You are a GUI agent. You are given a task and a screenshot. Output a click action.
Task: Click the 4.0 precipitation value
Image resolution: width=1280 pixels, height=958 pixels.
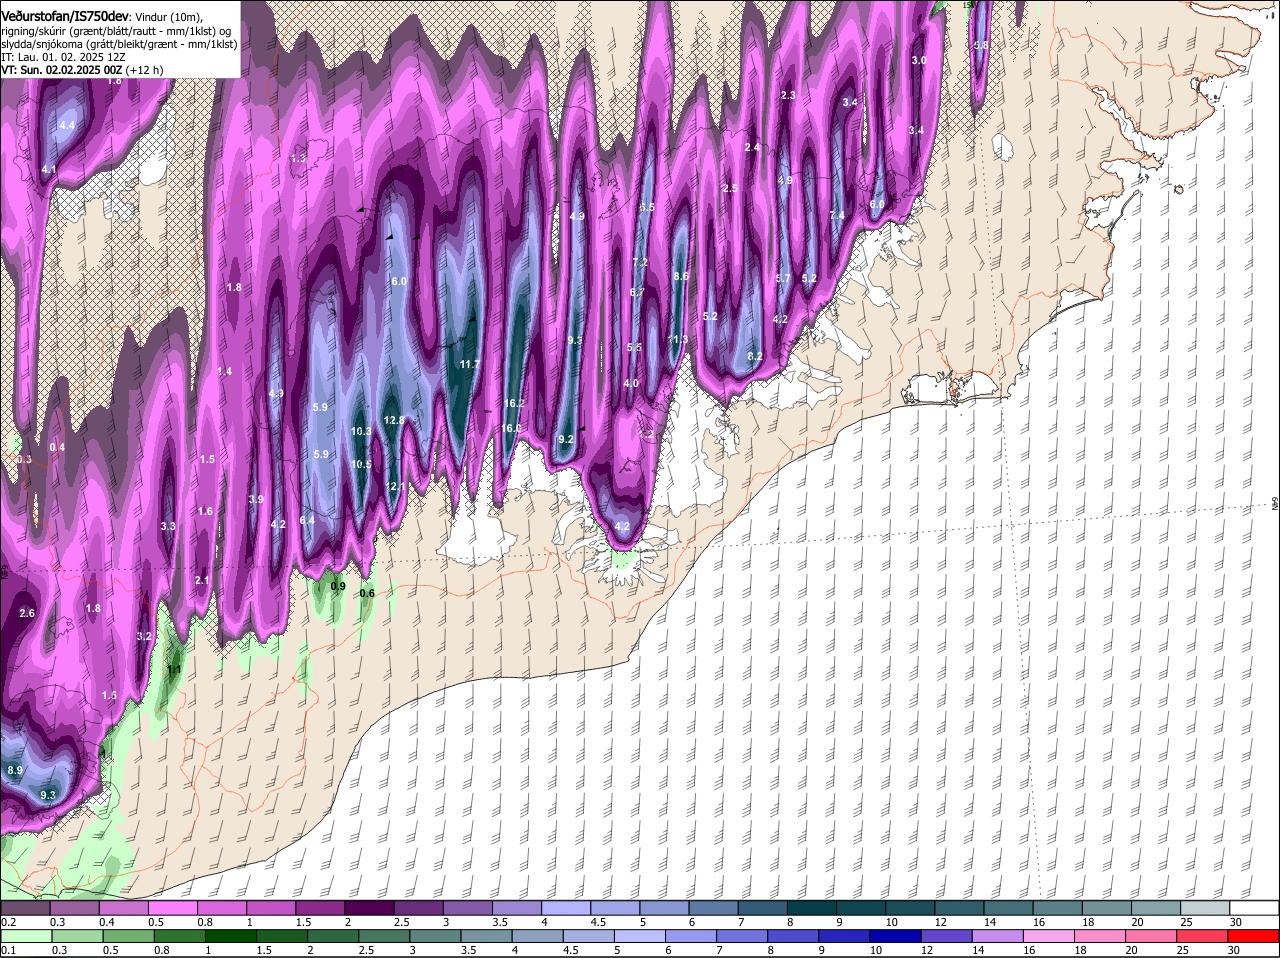coord(631,384)
